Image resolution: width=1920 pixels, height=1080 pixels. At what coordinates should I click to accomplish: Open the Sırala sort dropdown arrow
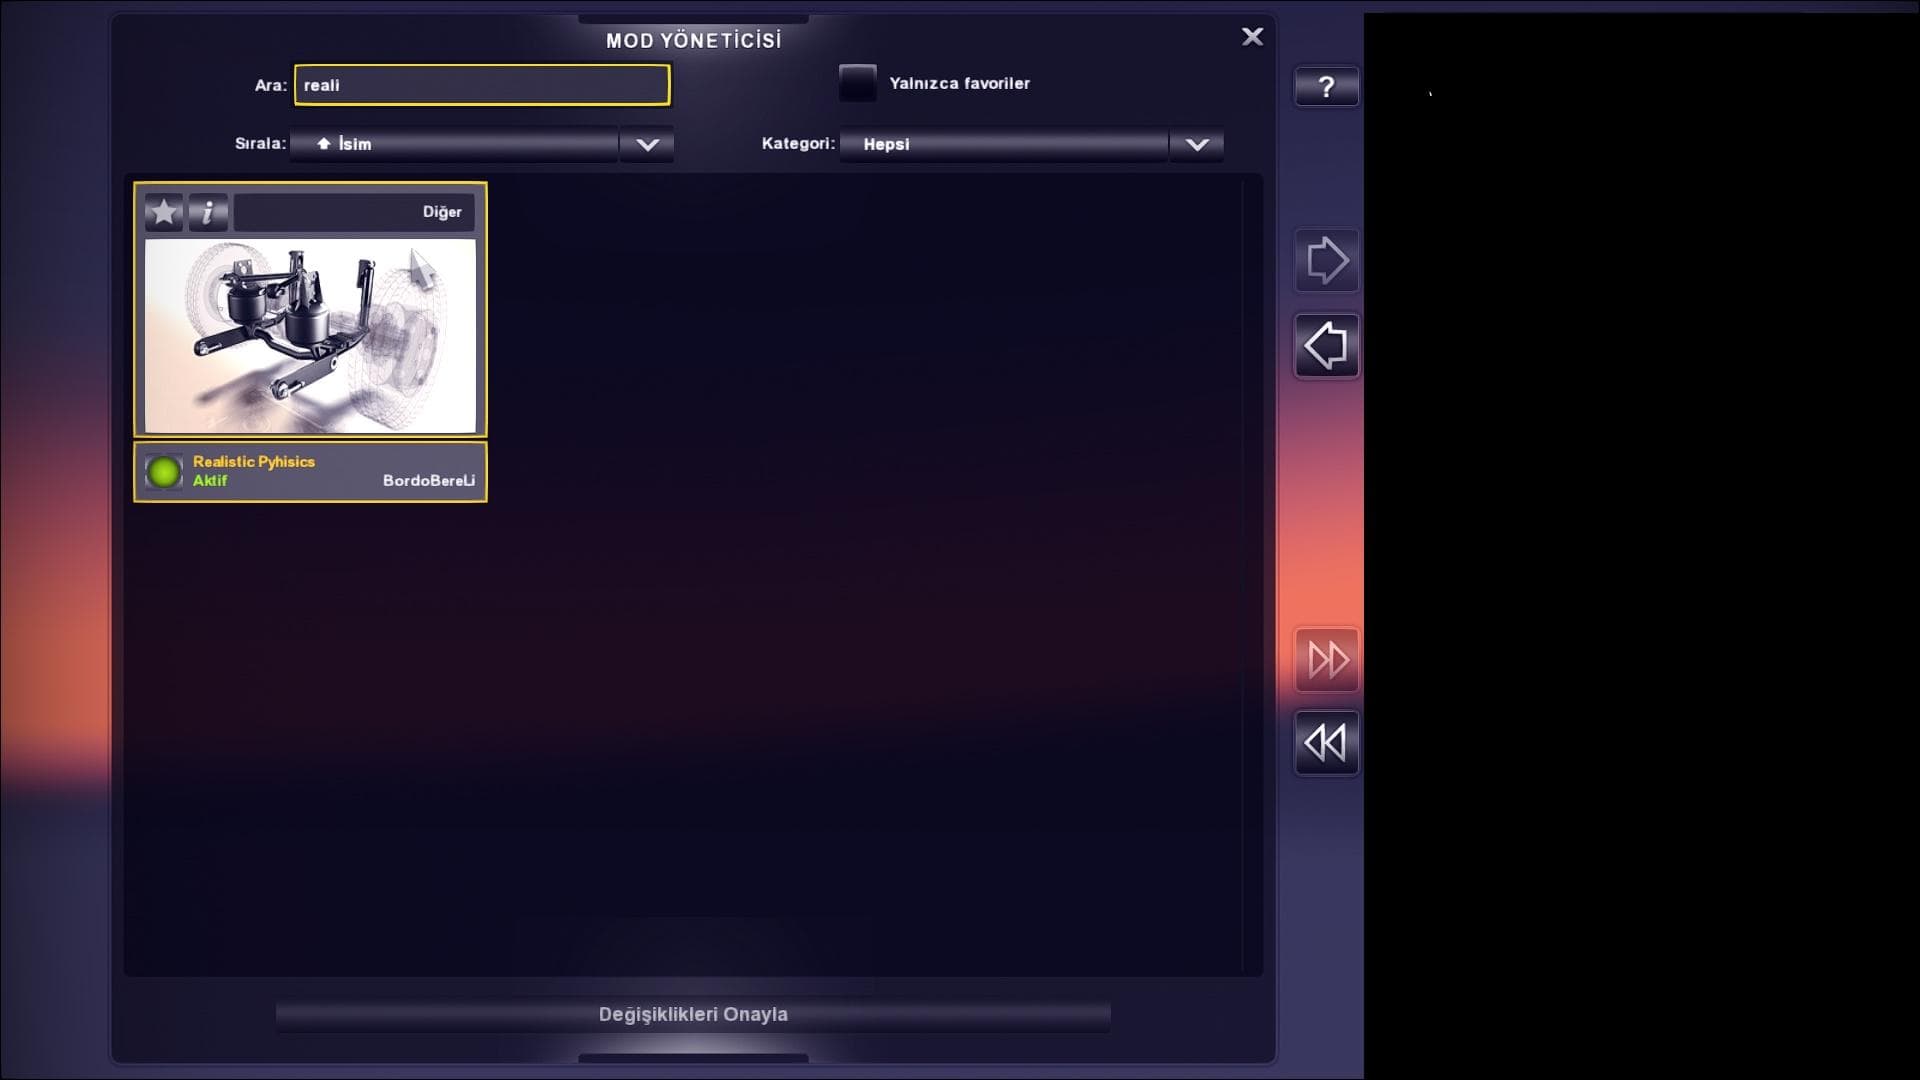(x=647, y=144)
